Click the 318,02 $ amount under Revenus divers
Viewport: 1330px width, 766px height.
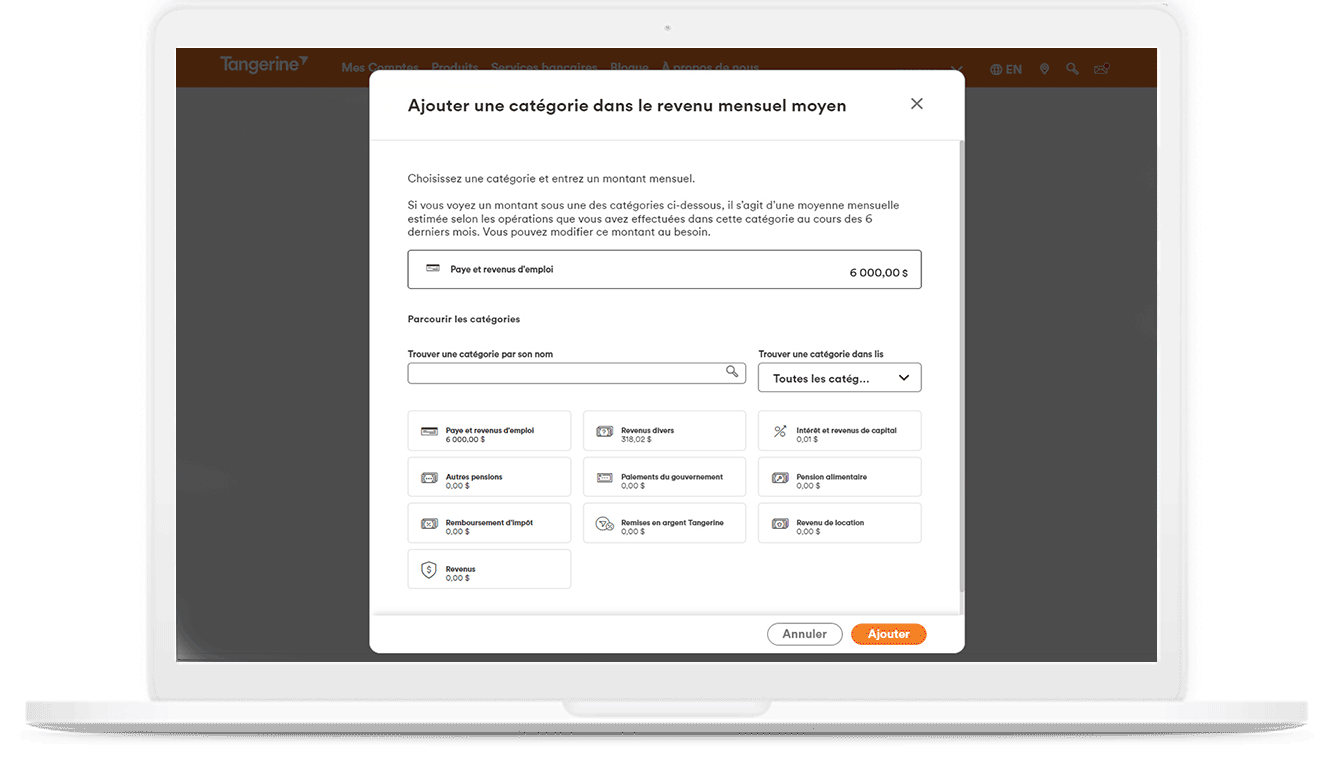click(635, 439)
